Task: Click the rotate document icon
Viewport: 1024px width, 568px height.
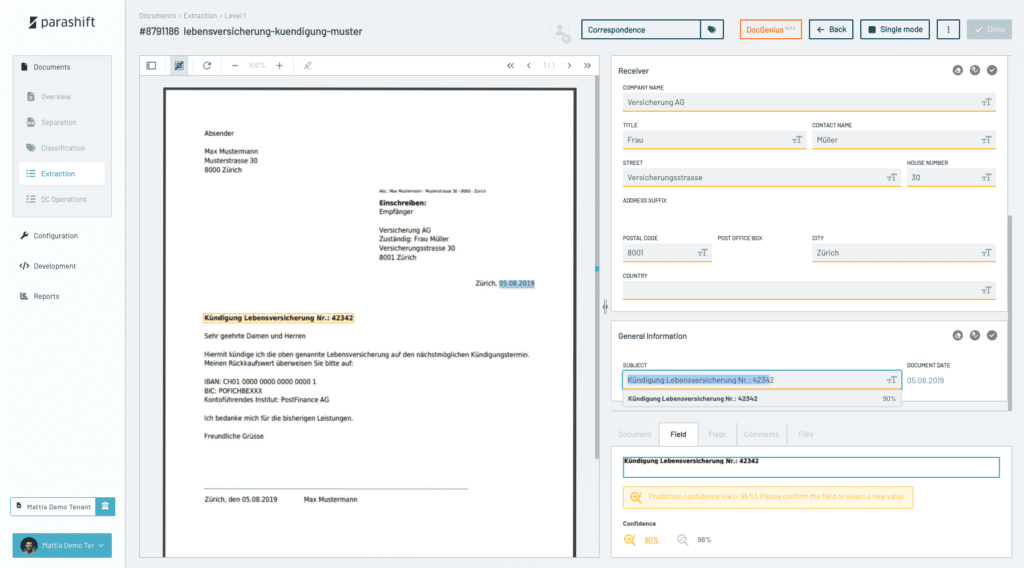Action: coord(207,65)
